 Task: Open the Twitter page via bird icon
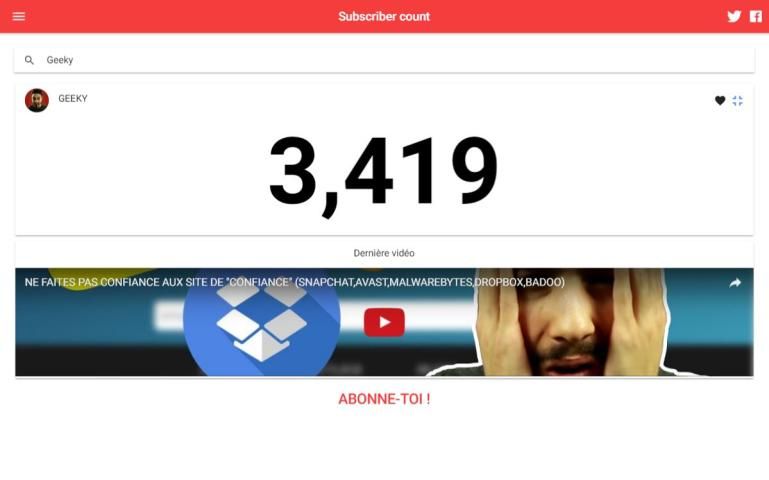tap(734, 17)
